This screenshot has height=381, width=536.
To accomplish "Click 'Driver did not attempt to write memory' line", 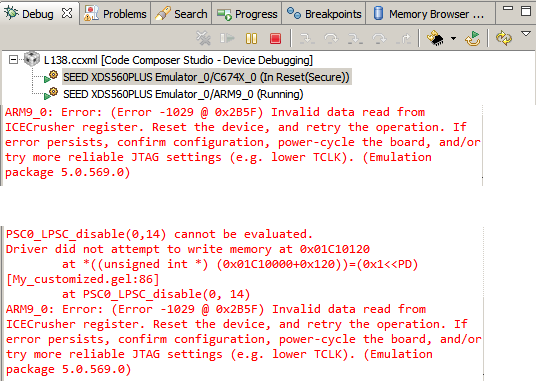I will (x=188, y=249).
